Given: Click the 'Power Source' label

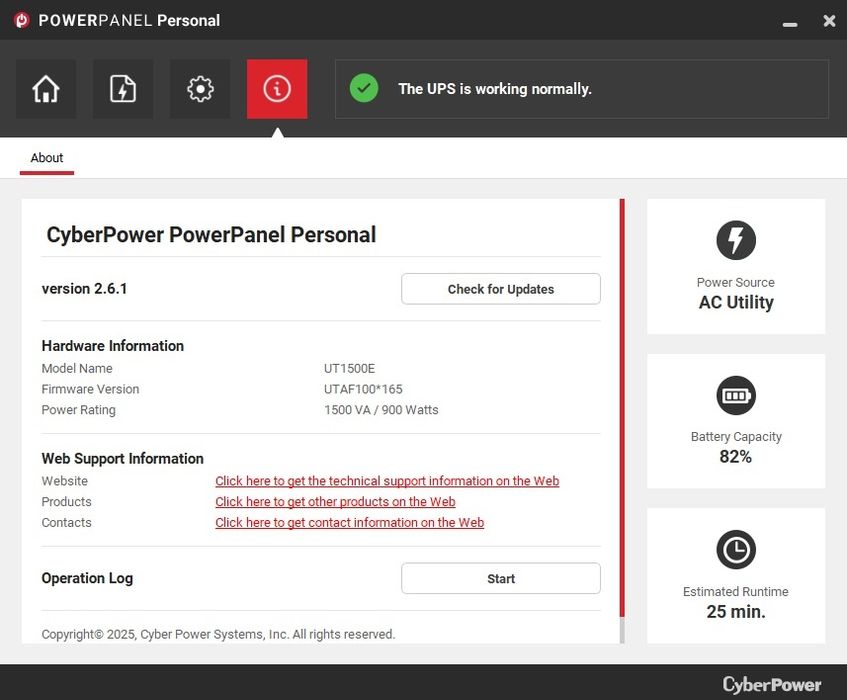Looking at the screenshot, I should click(736, 282).
